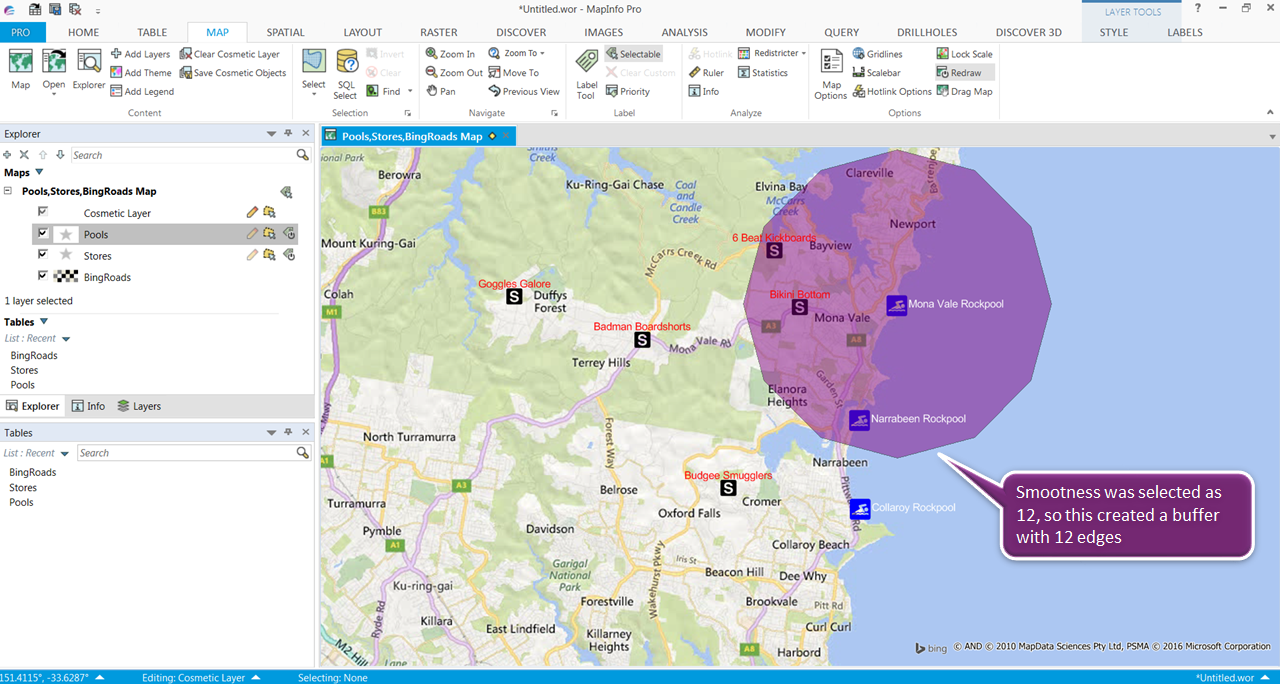This screenshot has height=684, width=1280.
Task: Click lower Tables panel search field
Action: pos(194,453)
